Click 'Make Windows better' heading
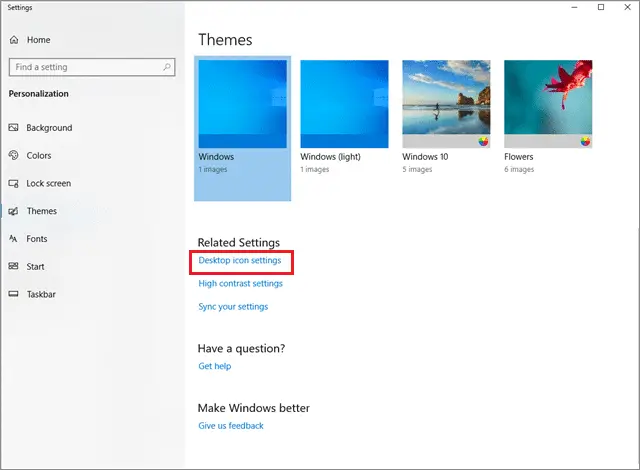The image size is (640, 470). [x=253, y=408]
